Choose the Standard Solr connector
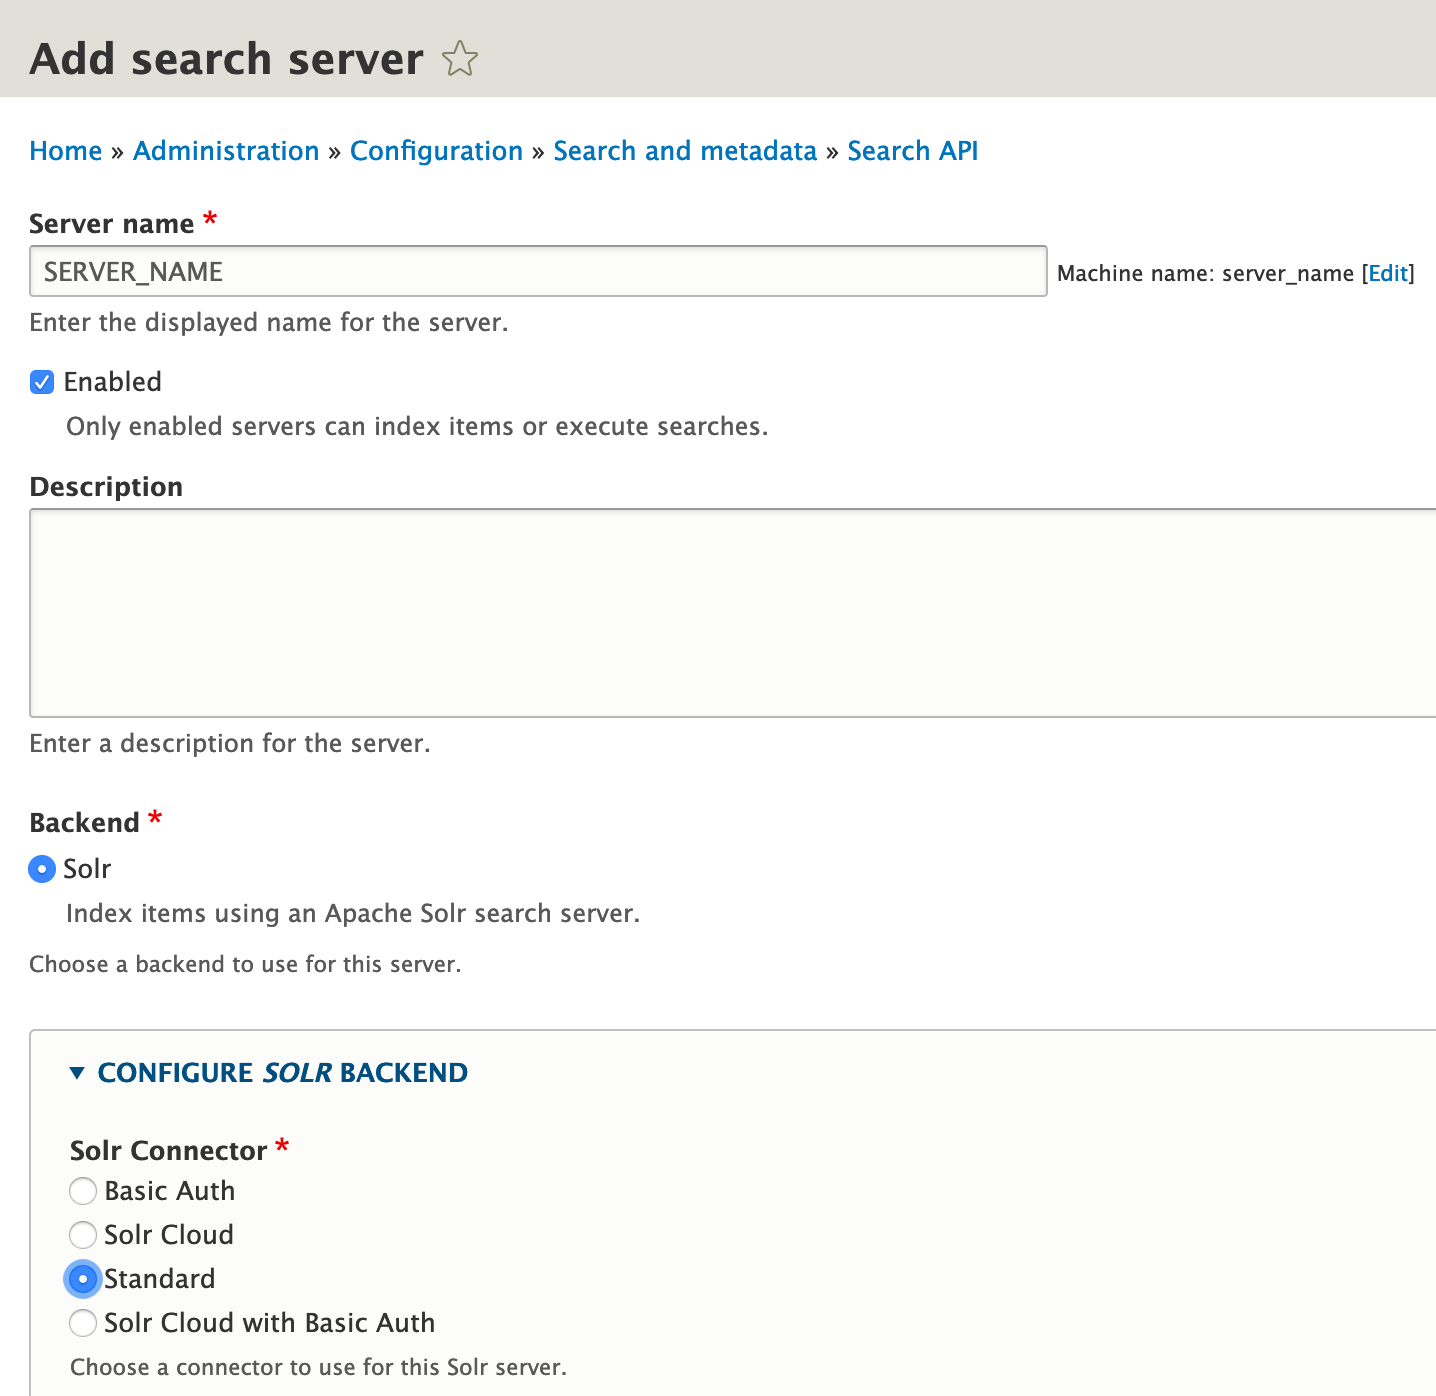The image size is (1436, 1396). [83, 1279]
